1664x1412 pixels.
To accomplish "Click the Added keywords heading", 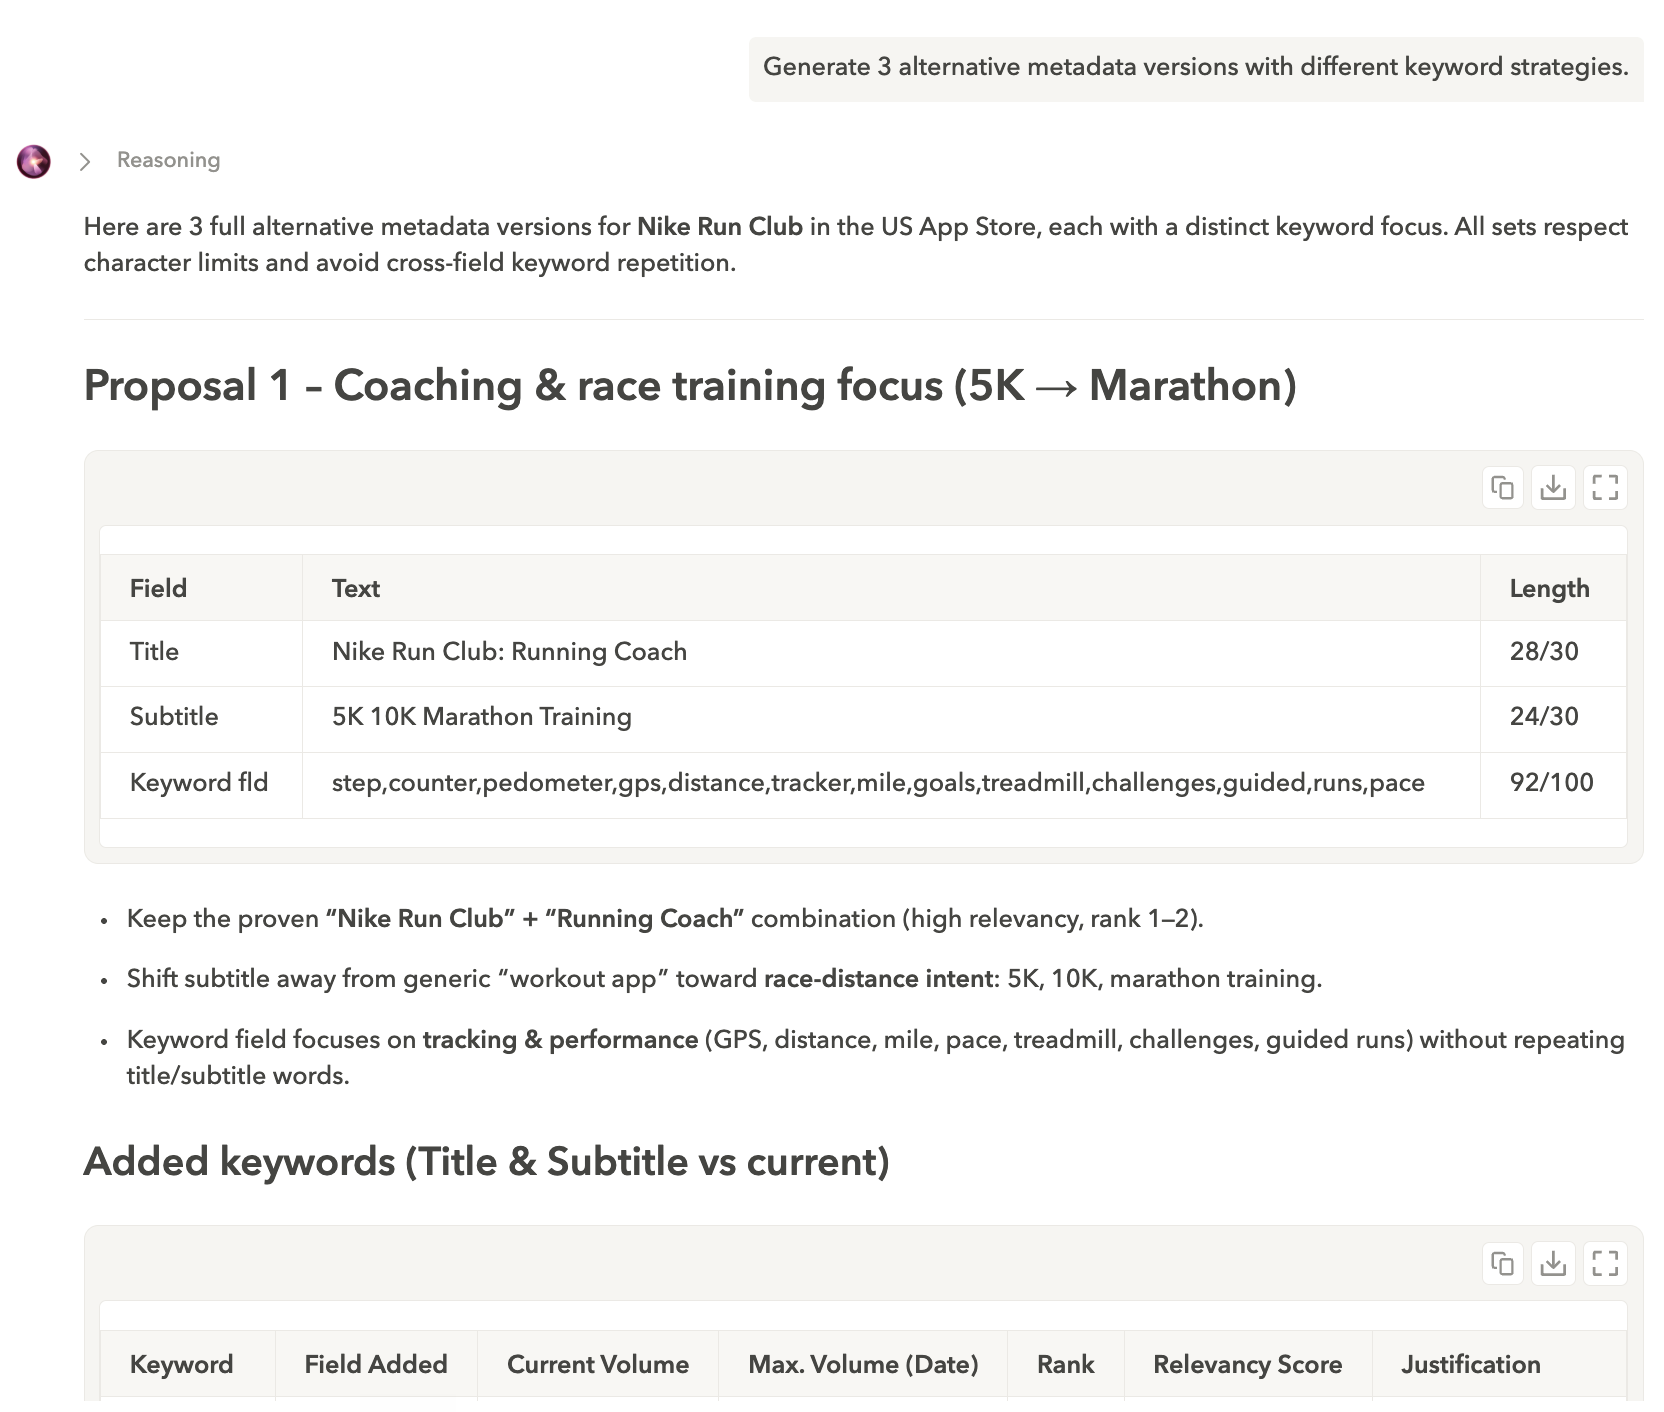I will click(487, 1162).
